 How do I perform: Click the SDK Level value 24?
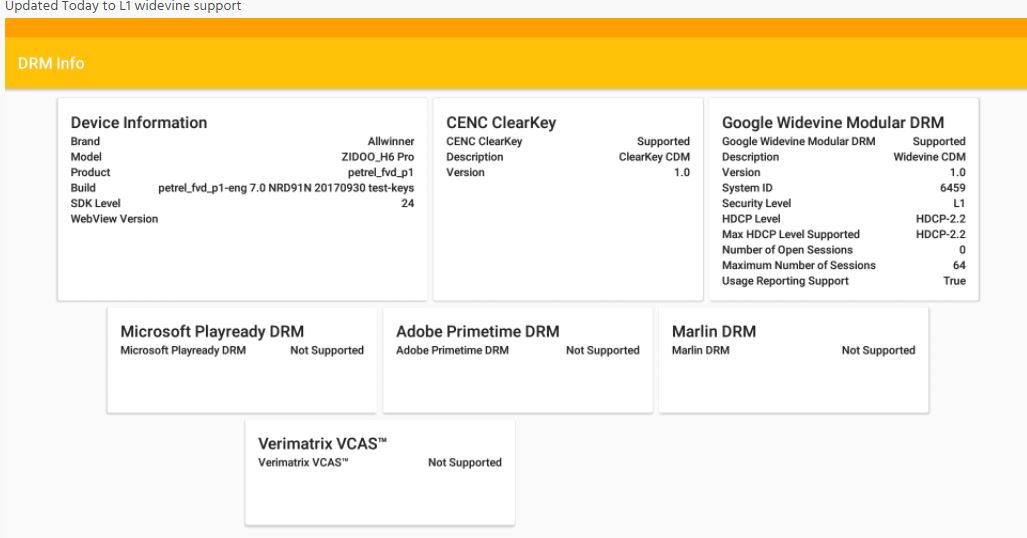pos(407,203)
